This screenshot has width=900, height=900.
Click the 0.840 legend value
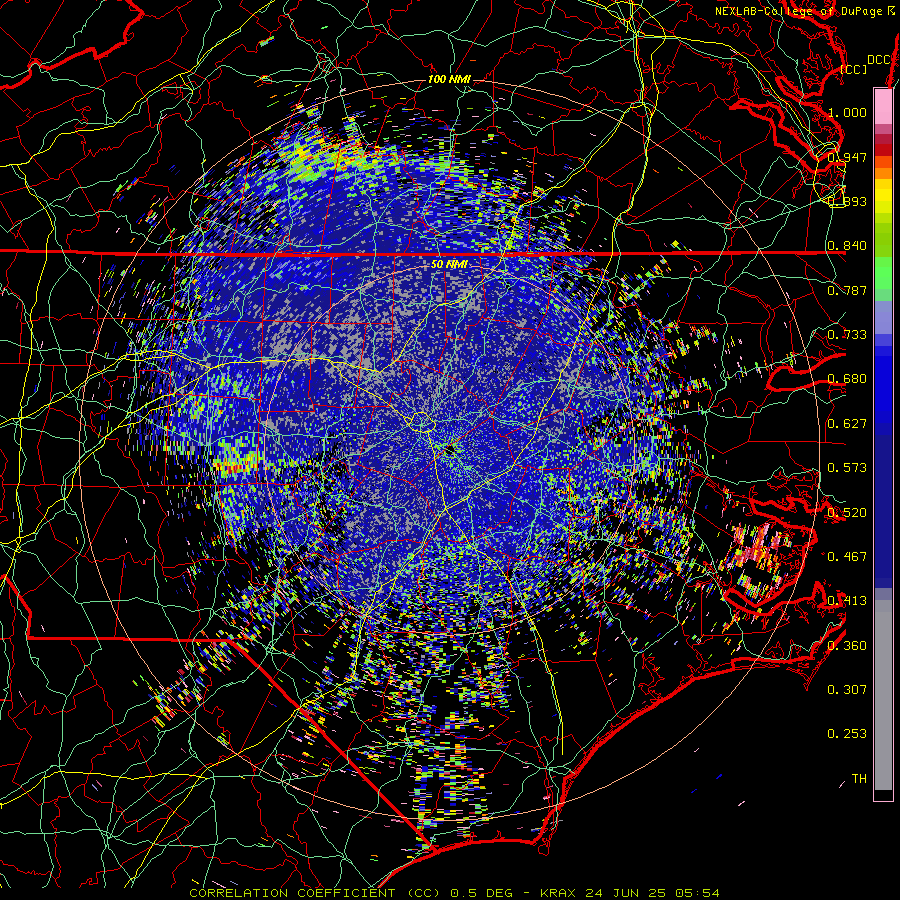(847, 246)
